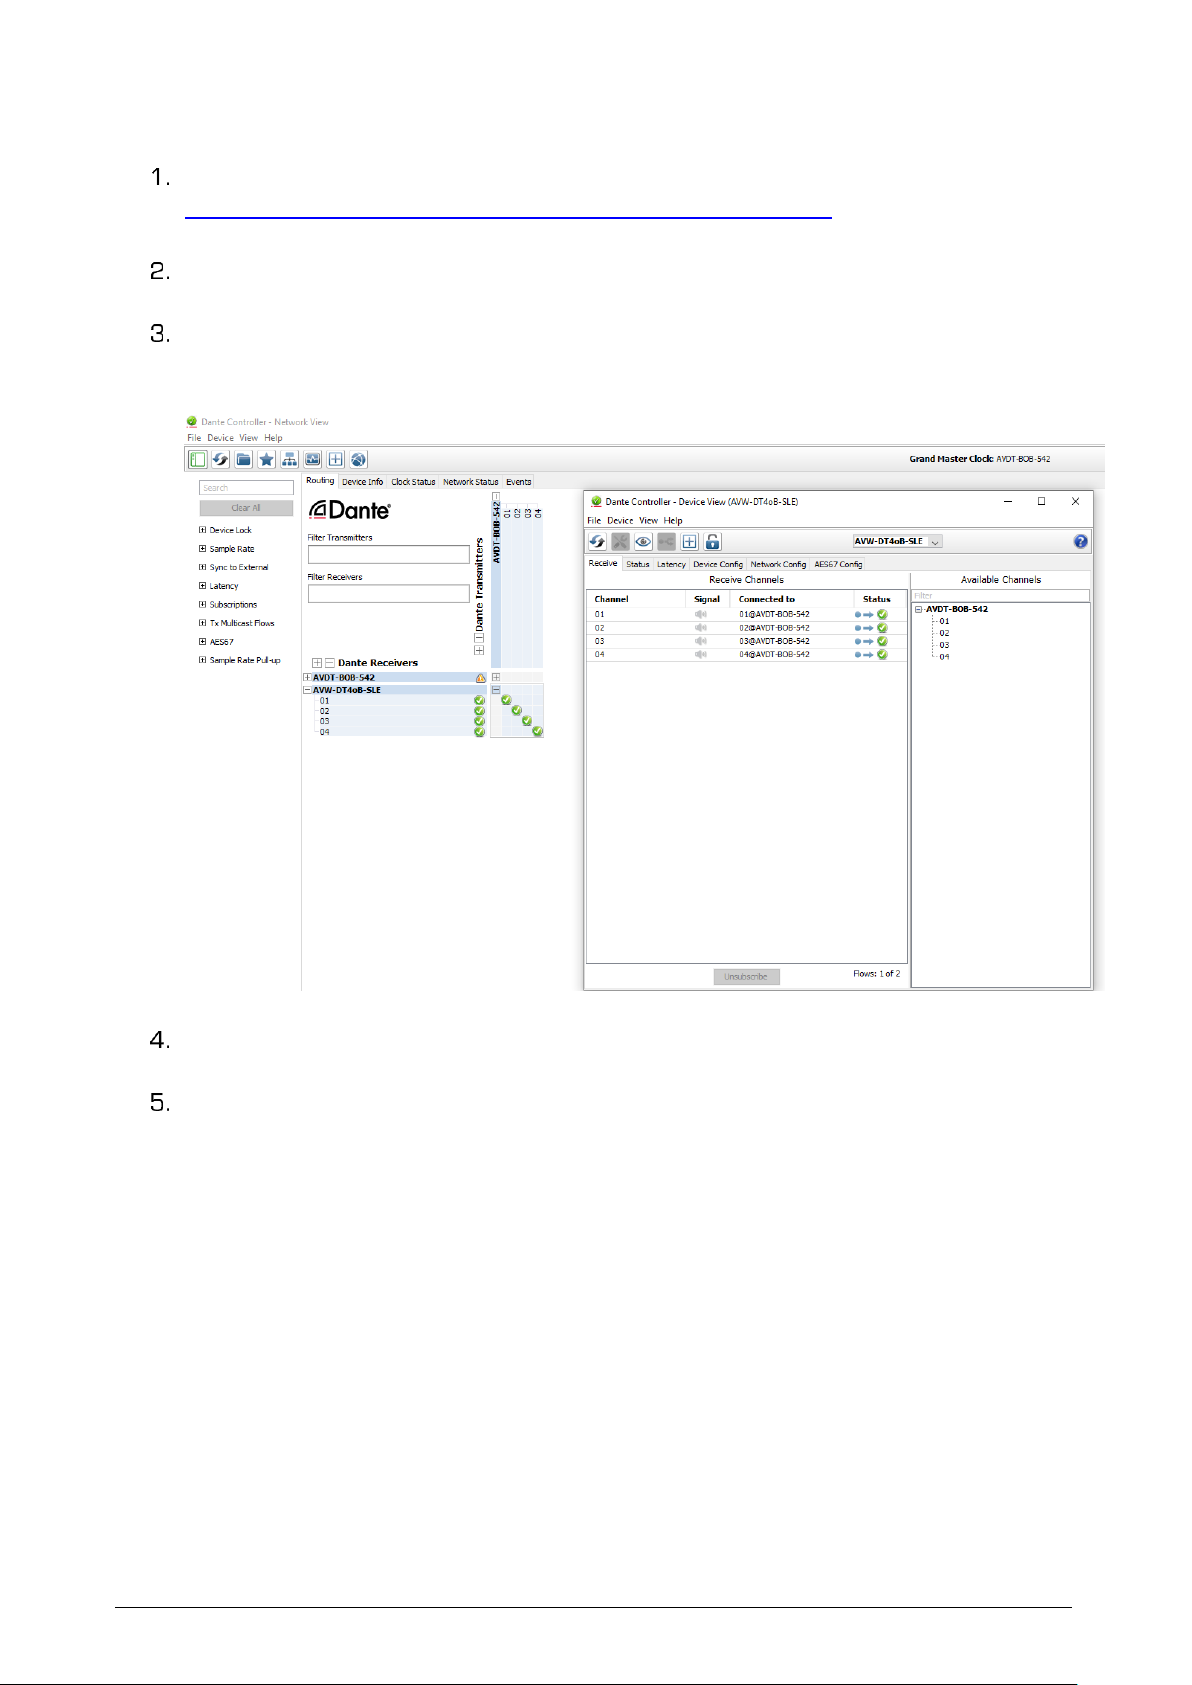Viewport: 1192px width, 1685px height.
Task: Expand the AVDT-BOB-542 receiver row
Action: pyautogui.click(x=307, y=678)
